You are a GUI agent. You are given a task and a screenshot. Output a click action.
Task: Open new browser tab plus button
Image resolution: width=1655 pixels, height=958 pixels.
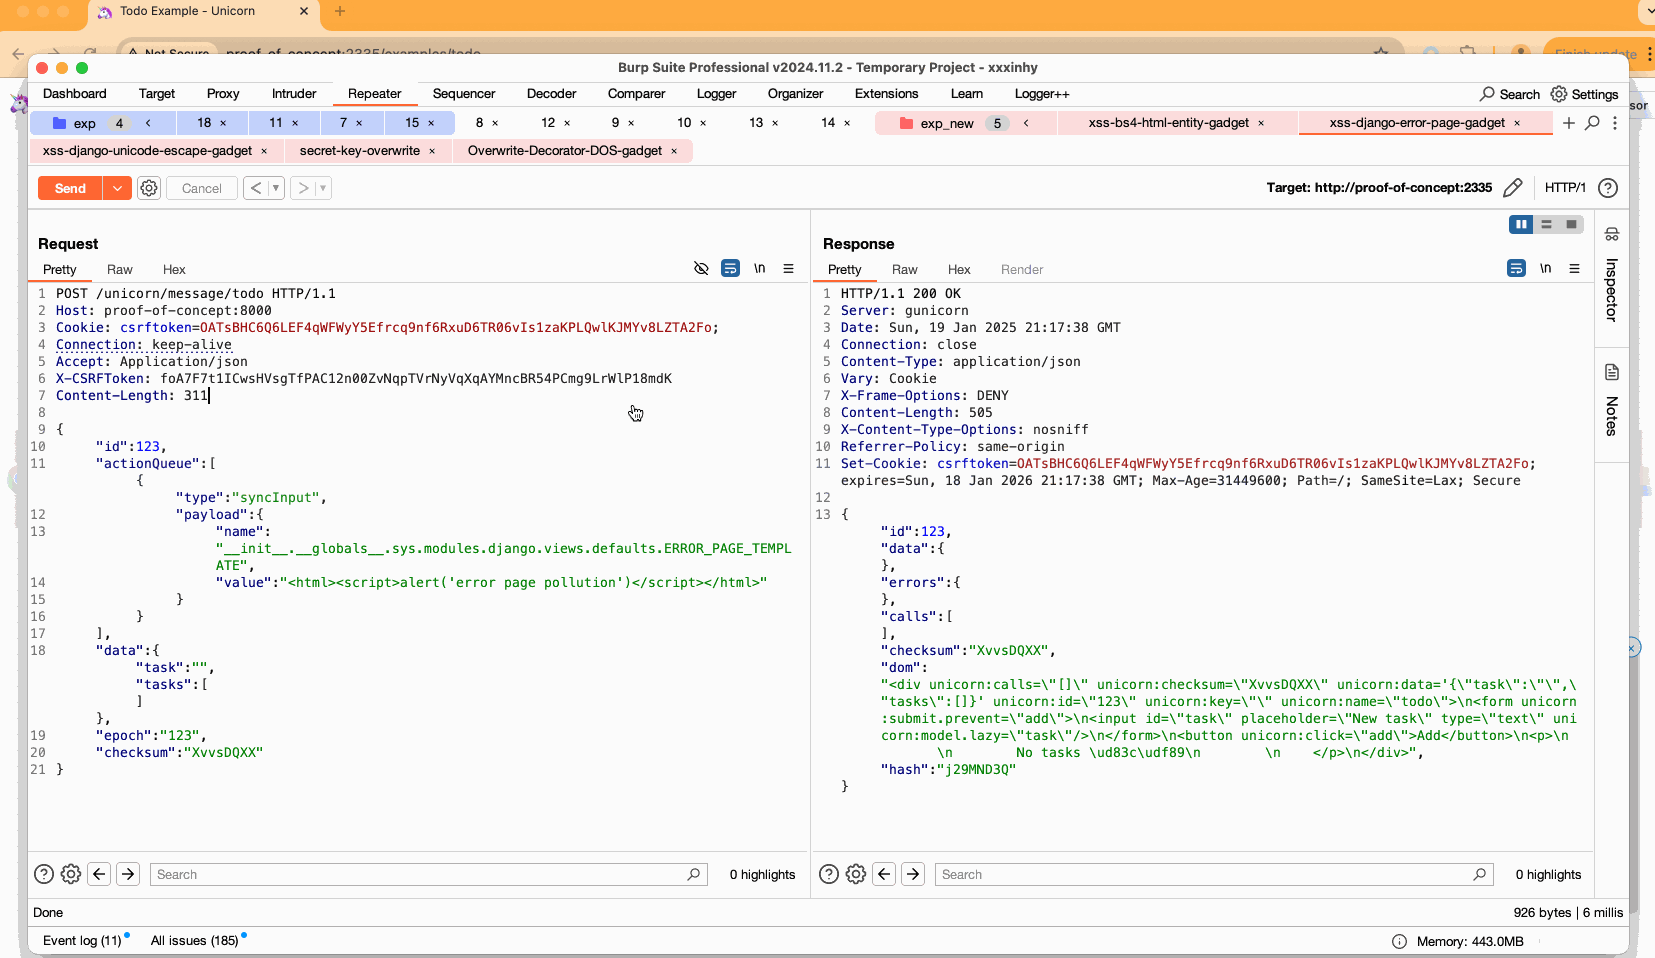[x=340, y=11]
